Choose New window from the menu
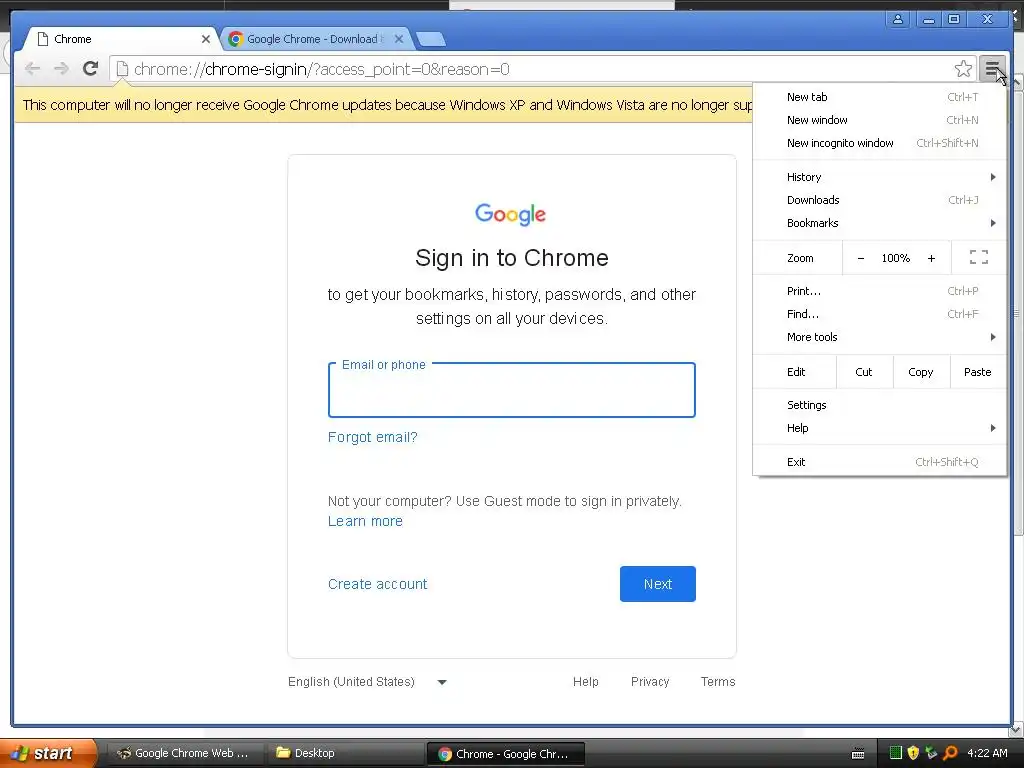This screenshot has width=1024, height=768. [x=879, y=120]
